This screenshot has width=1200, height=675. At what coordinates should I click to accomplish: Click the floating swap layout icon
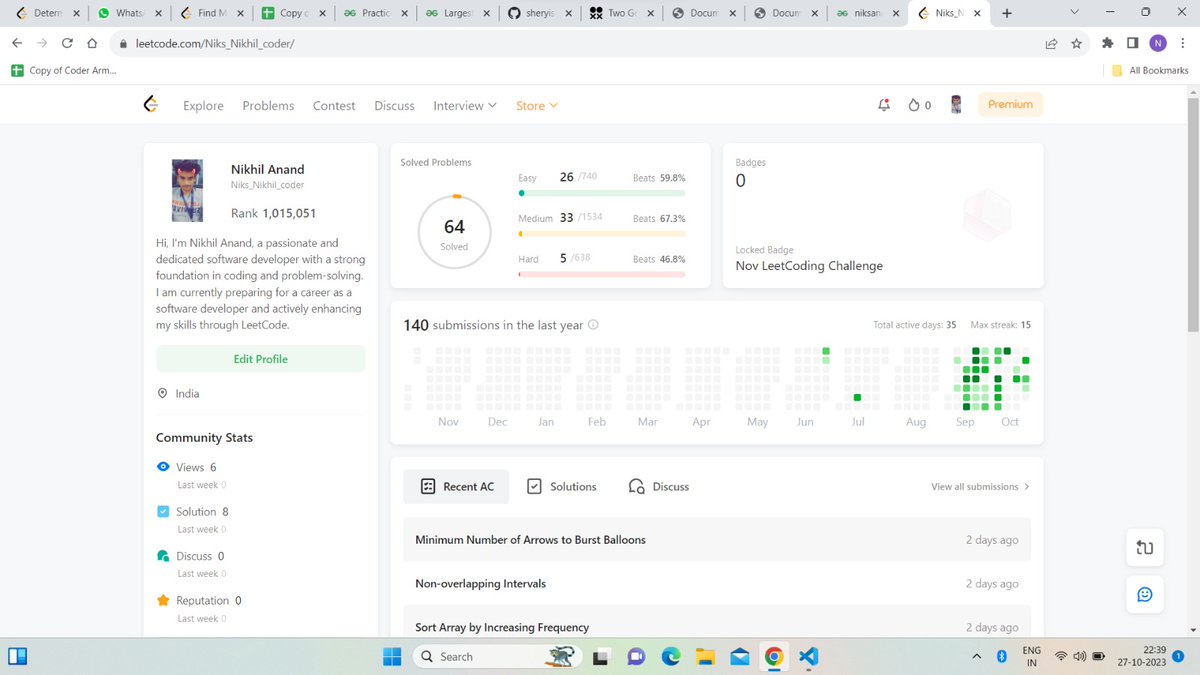point(1145,547)
